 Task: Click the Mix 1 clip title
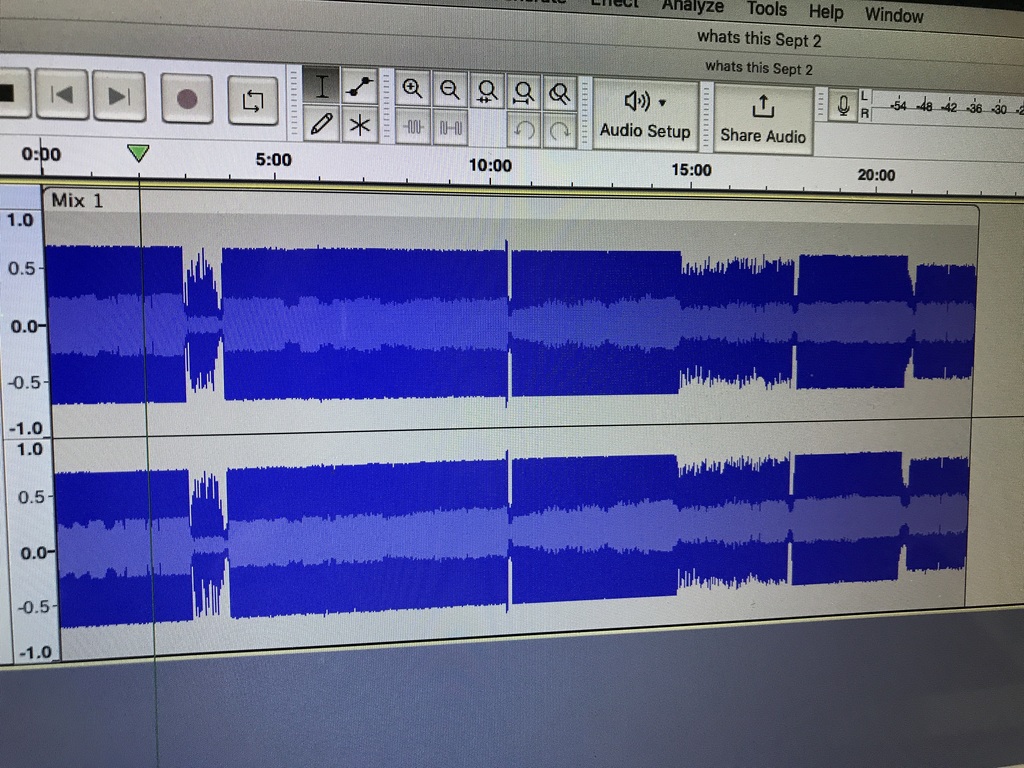coord(77,200)
